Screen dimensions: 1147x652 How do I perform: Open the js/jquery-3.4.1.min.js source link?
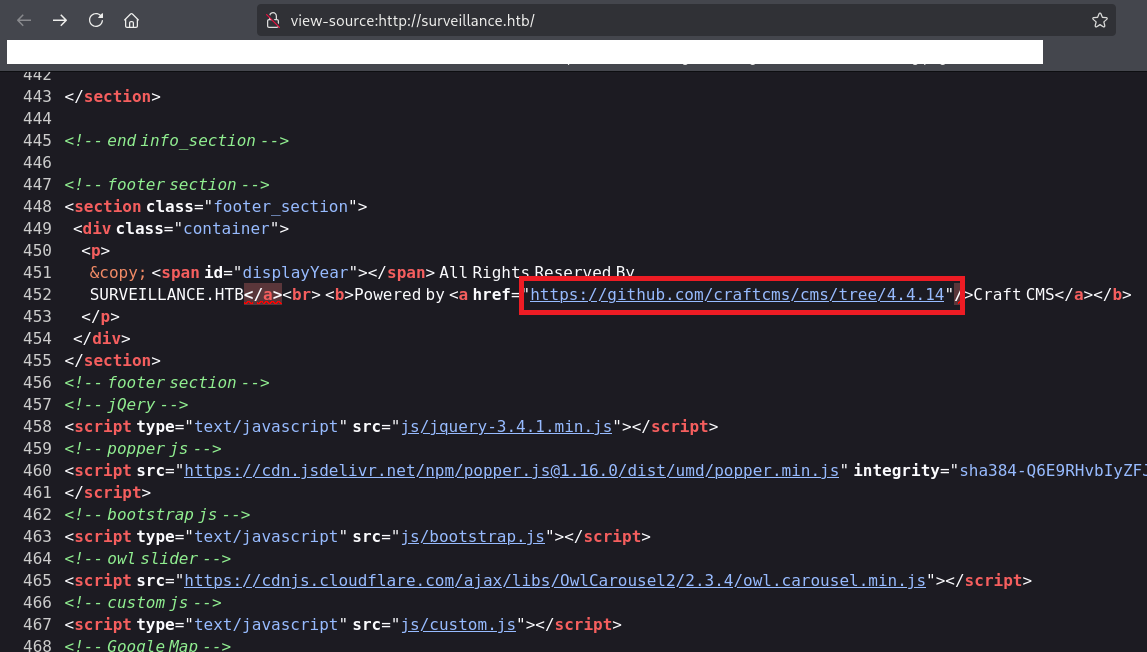(x=507, y=426)
